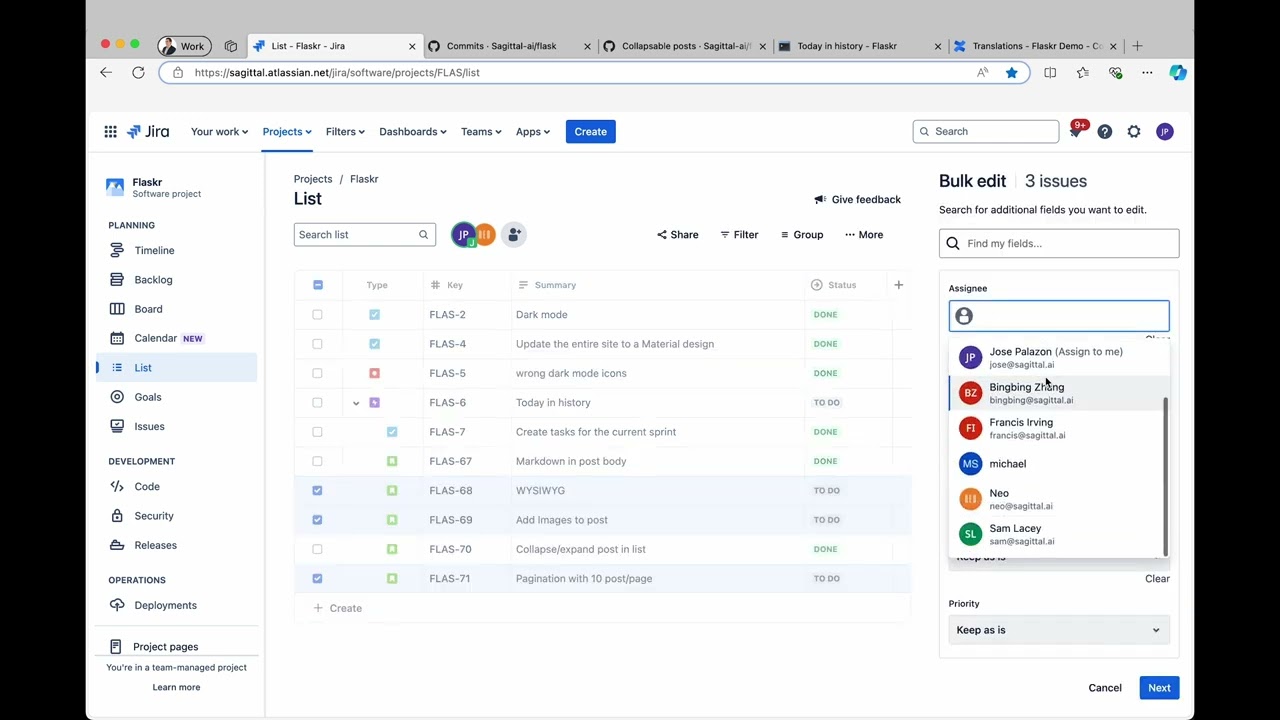Open the Your work dropdown

(219, 131)
